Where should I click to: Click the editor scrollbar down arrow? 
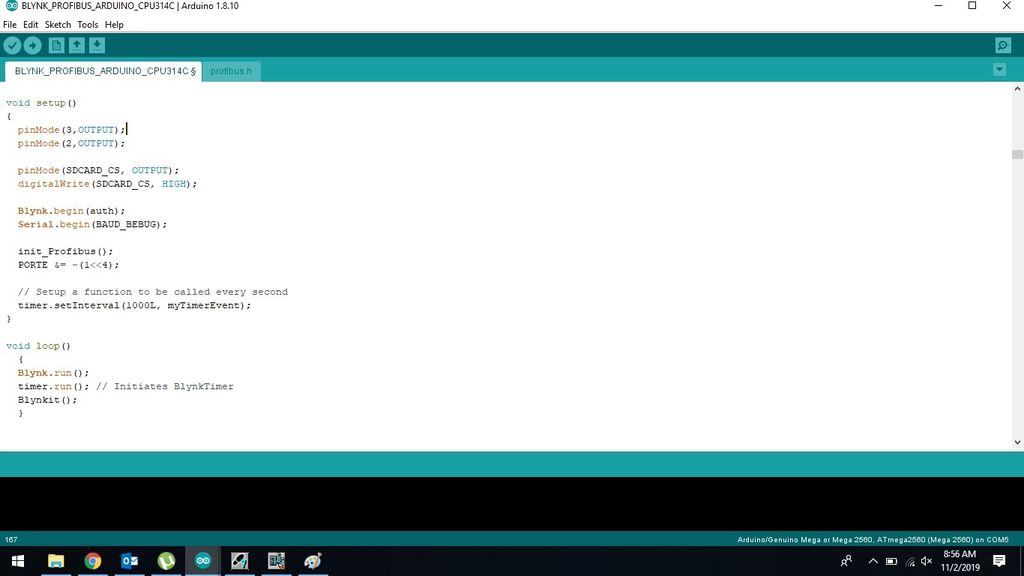pos(1017,442)
